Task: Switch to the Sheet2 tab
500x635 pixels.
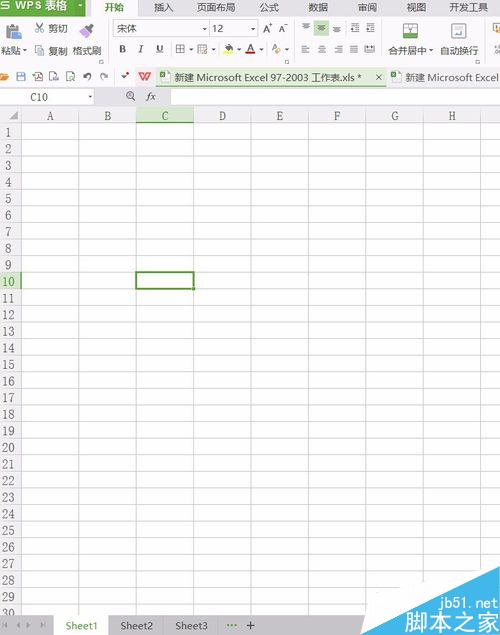Action: tap(136, 626)
